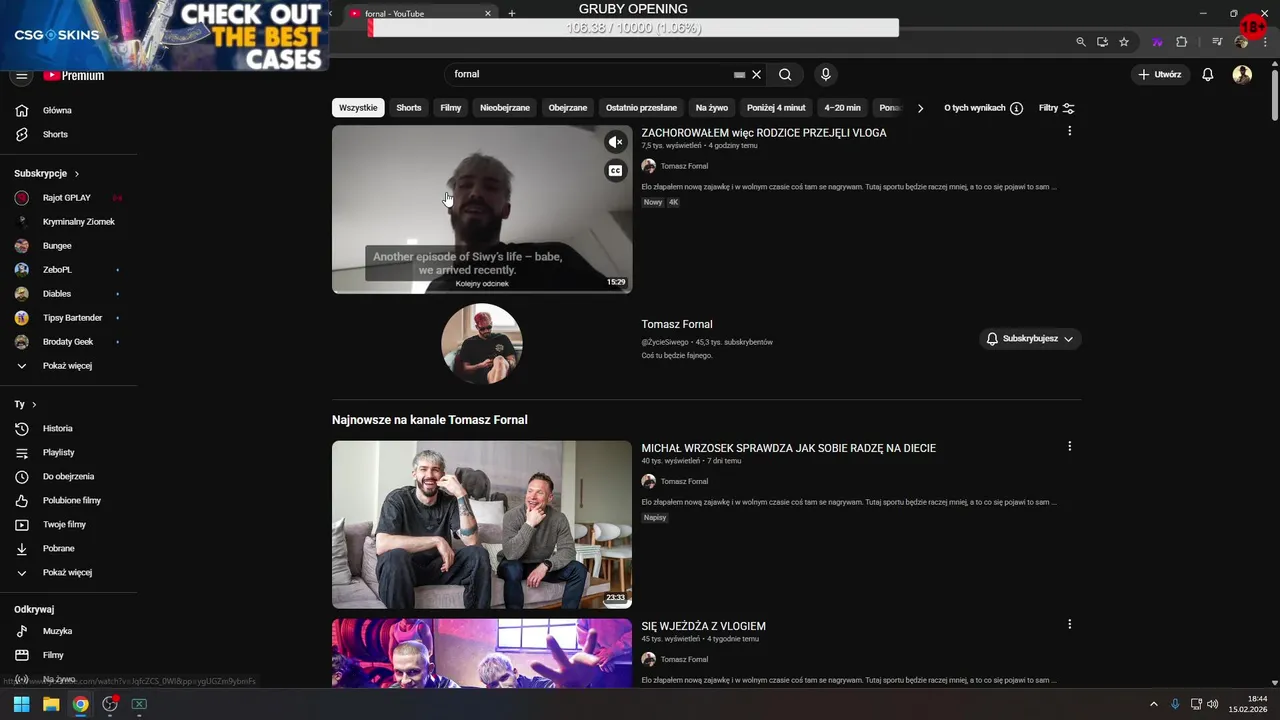
Task: Select the Nieobejrzane filter chip
Action: point(505,108)
